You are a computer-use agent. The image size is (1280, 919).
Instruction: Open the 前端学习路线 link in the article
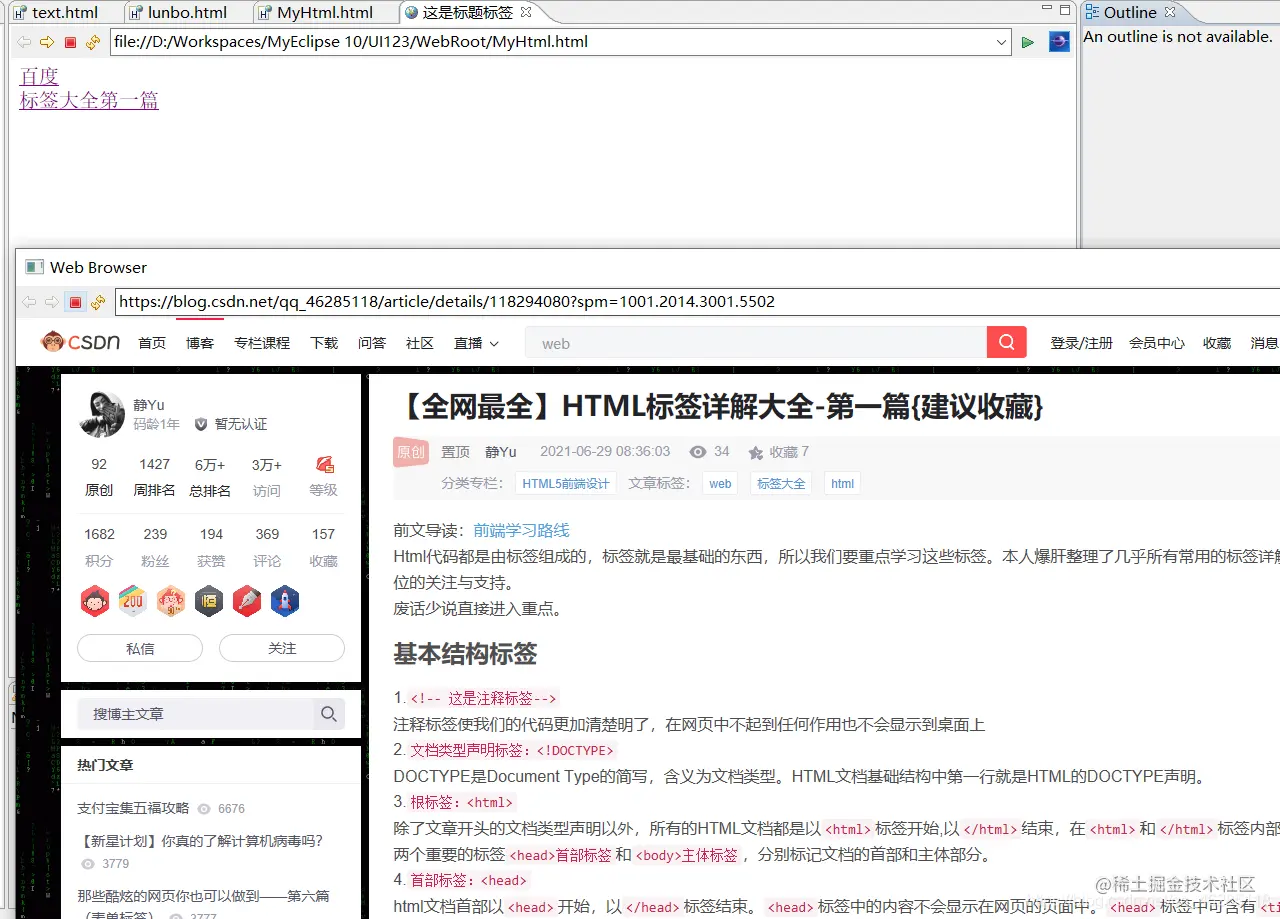point(520,530)
